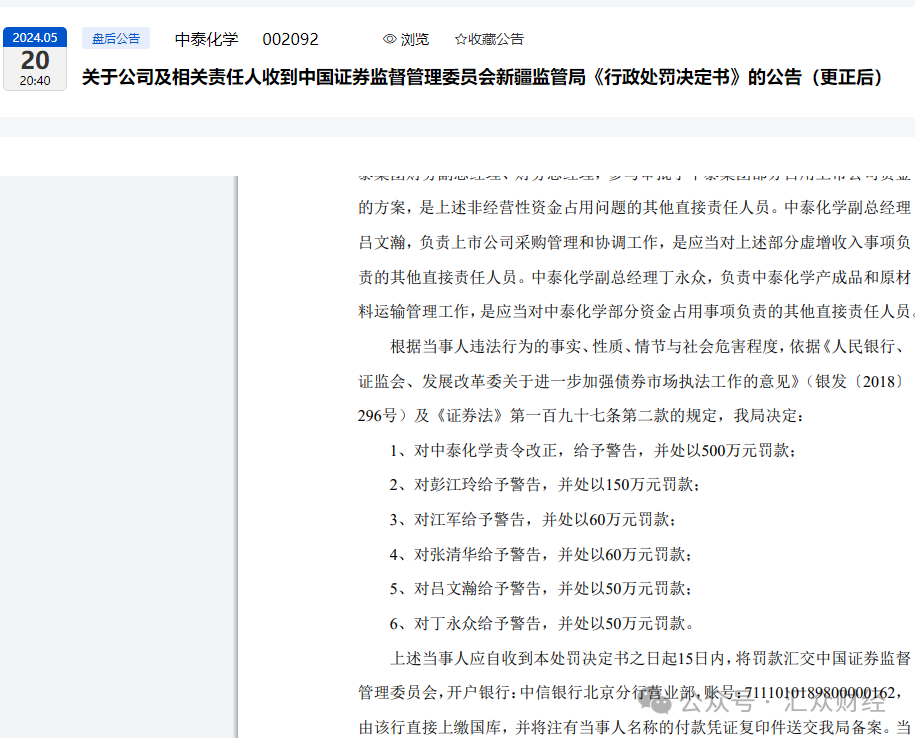Open the 盘后公告 tag
The width and height of the screenshot is (915, 738).
(116, 39)
